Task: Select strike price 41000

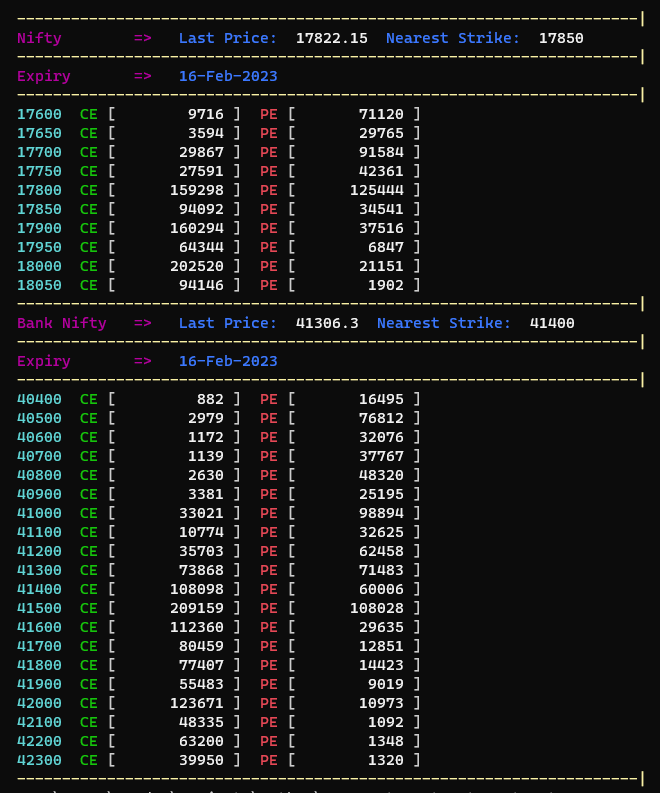Action: tap(39, 513)
